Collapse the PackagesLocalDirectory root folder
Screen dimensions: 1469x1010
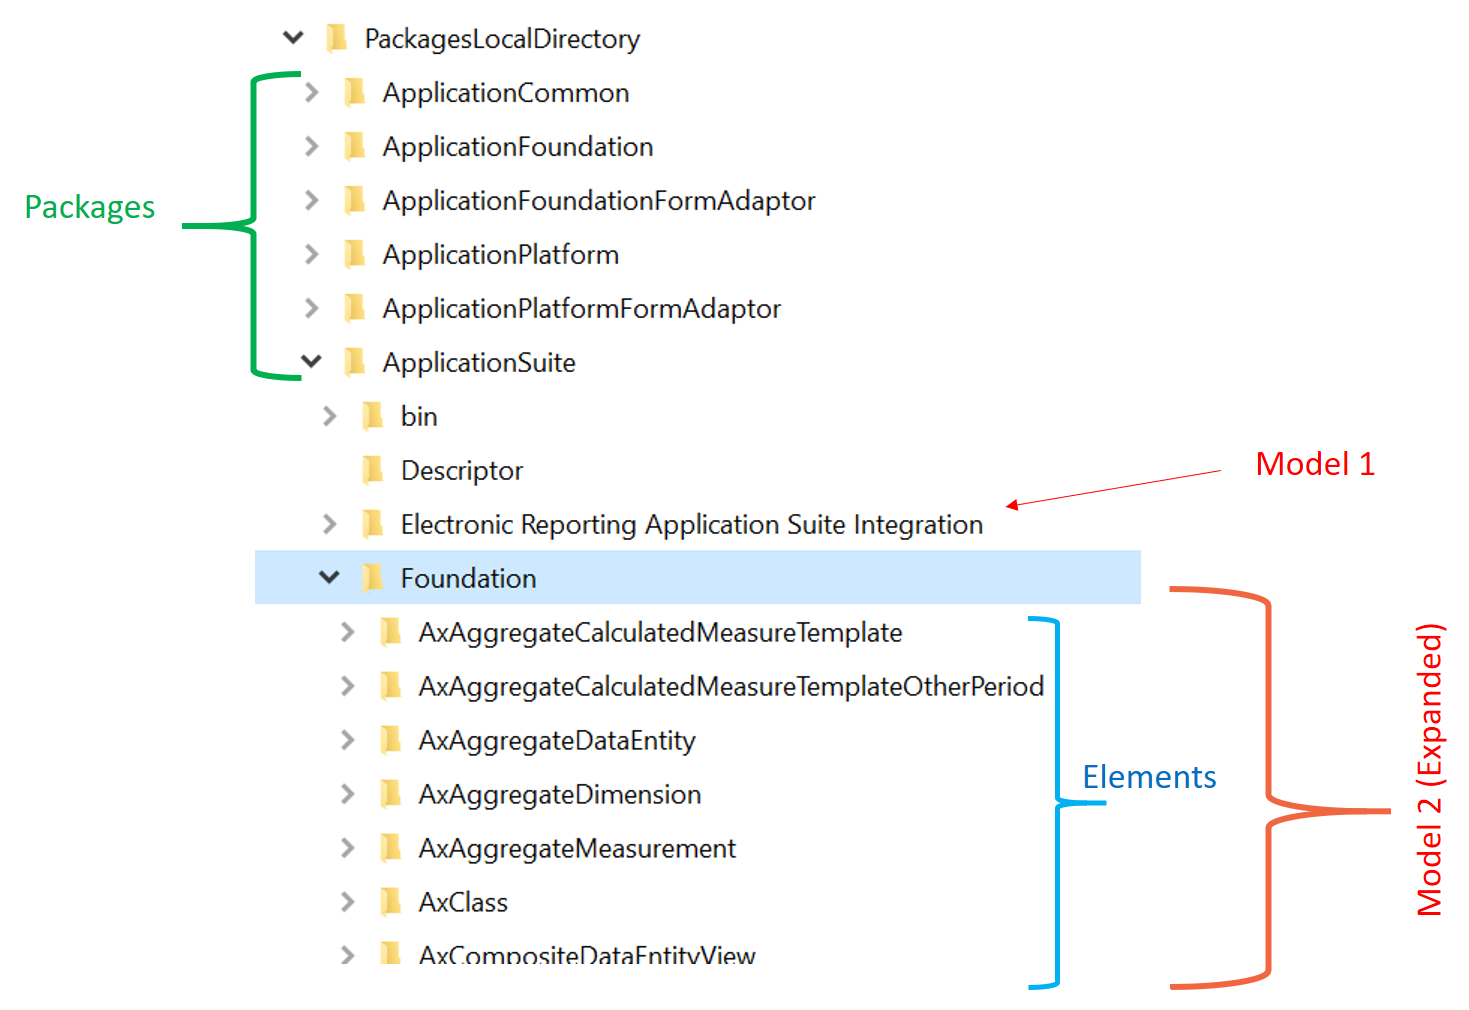click(293, 38)
